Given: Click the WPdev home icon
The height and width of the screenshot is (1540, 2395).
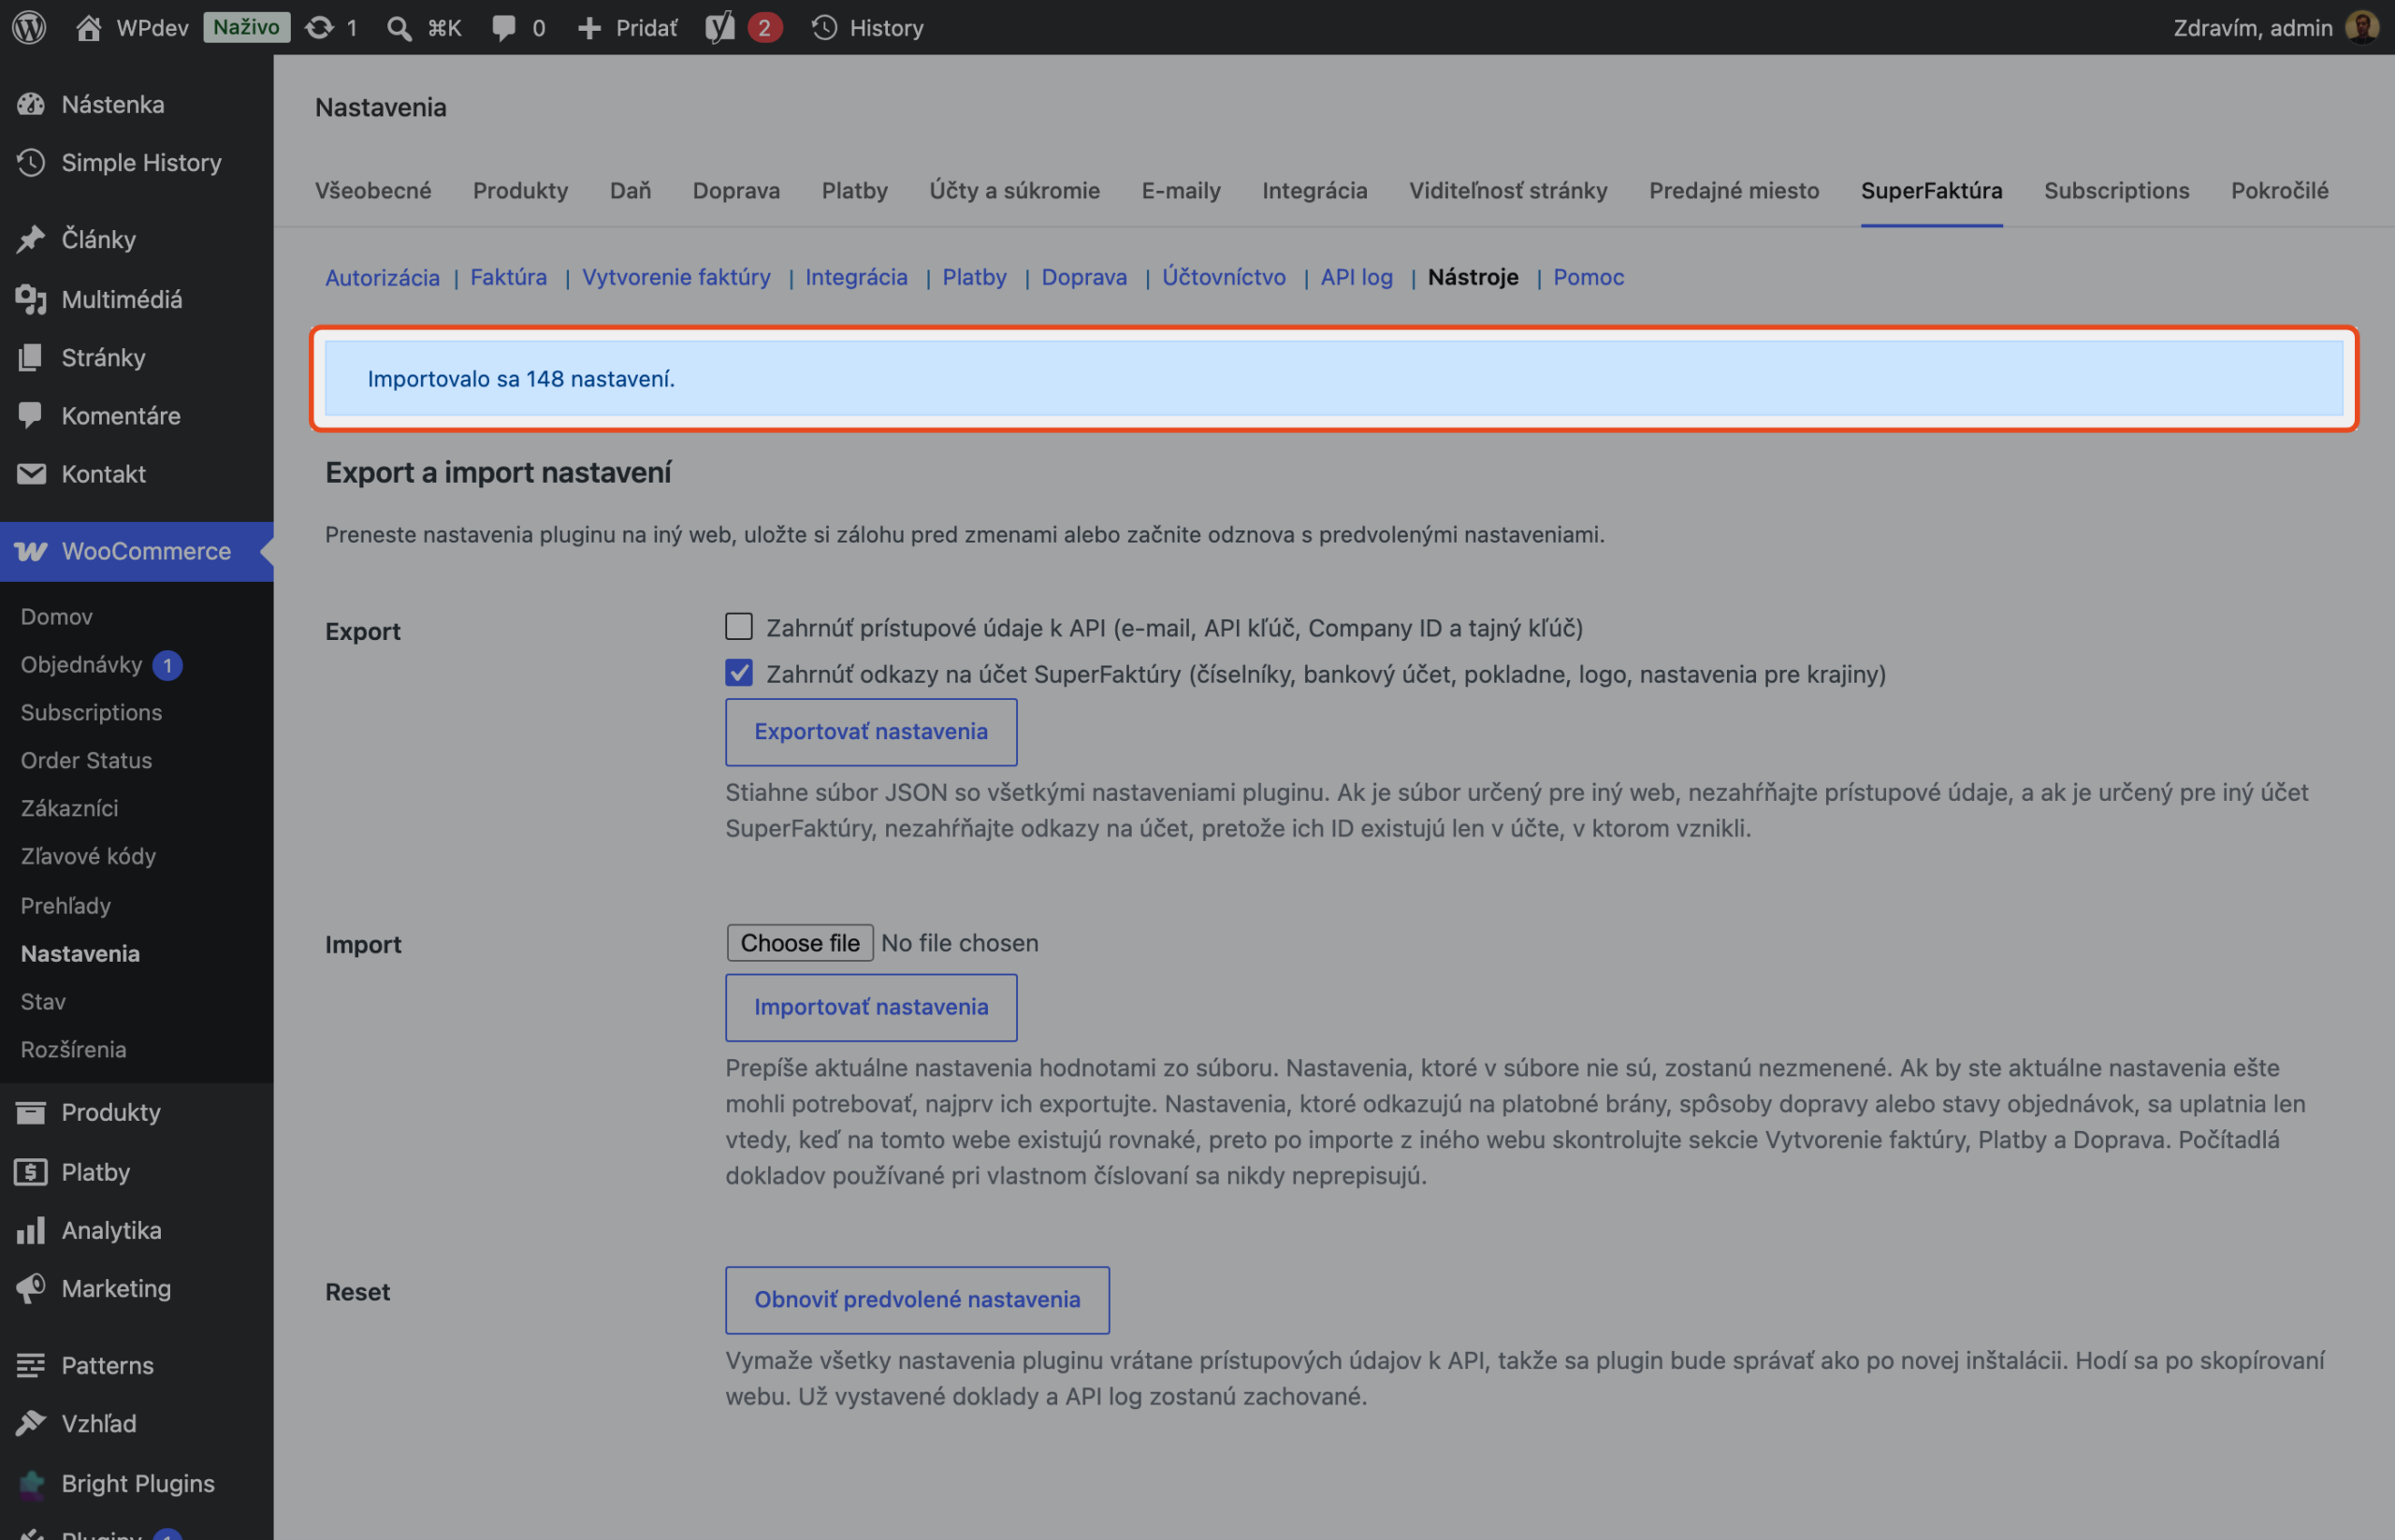Looking at the screenshot, I should [x=88, y=27].
